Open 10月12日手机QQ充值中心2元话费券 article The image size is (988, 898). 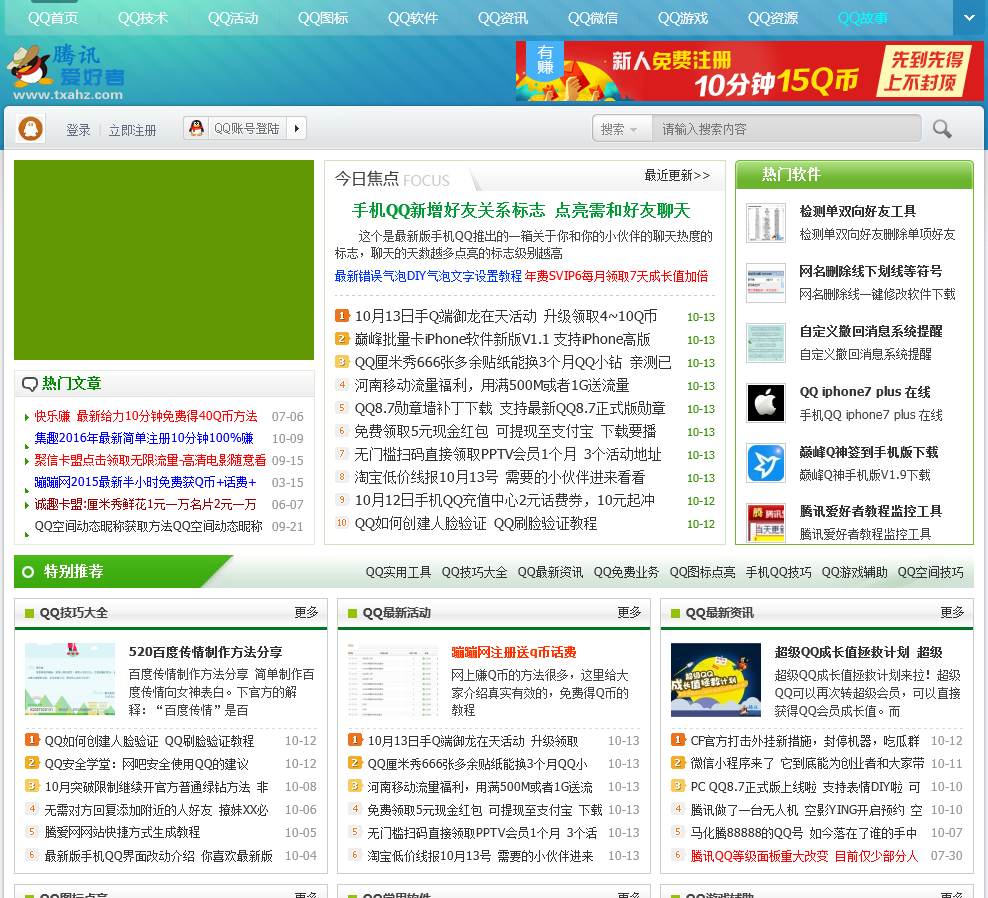click(504, 500)
